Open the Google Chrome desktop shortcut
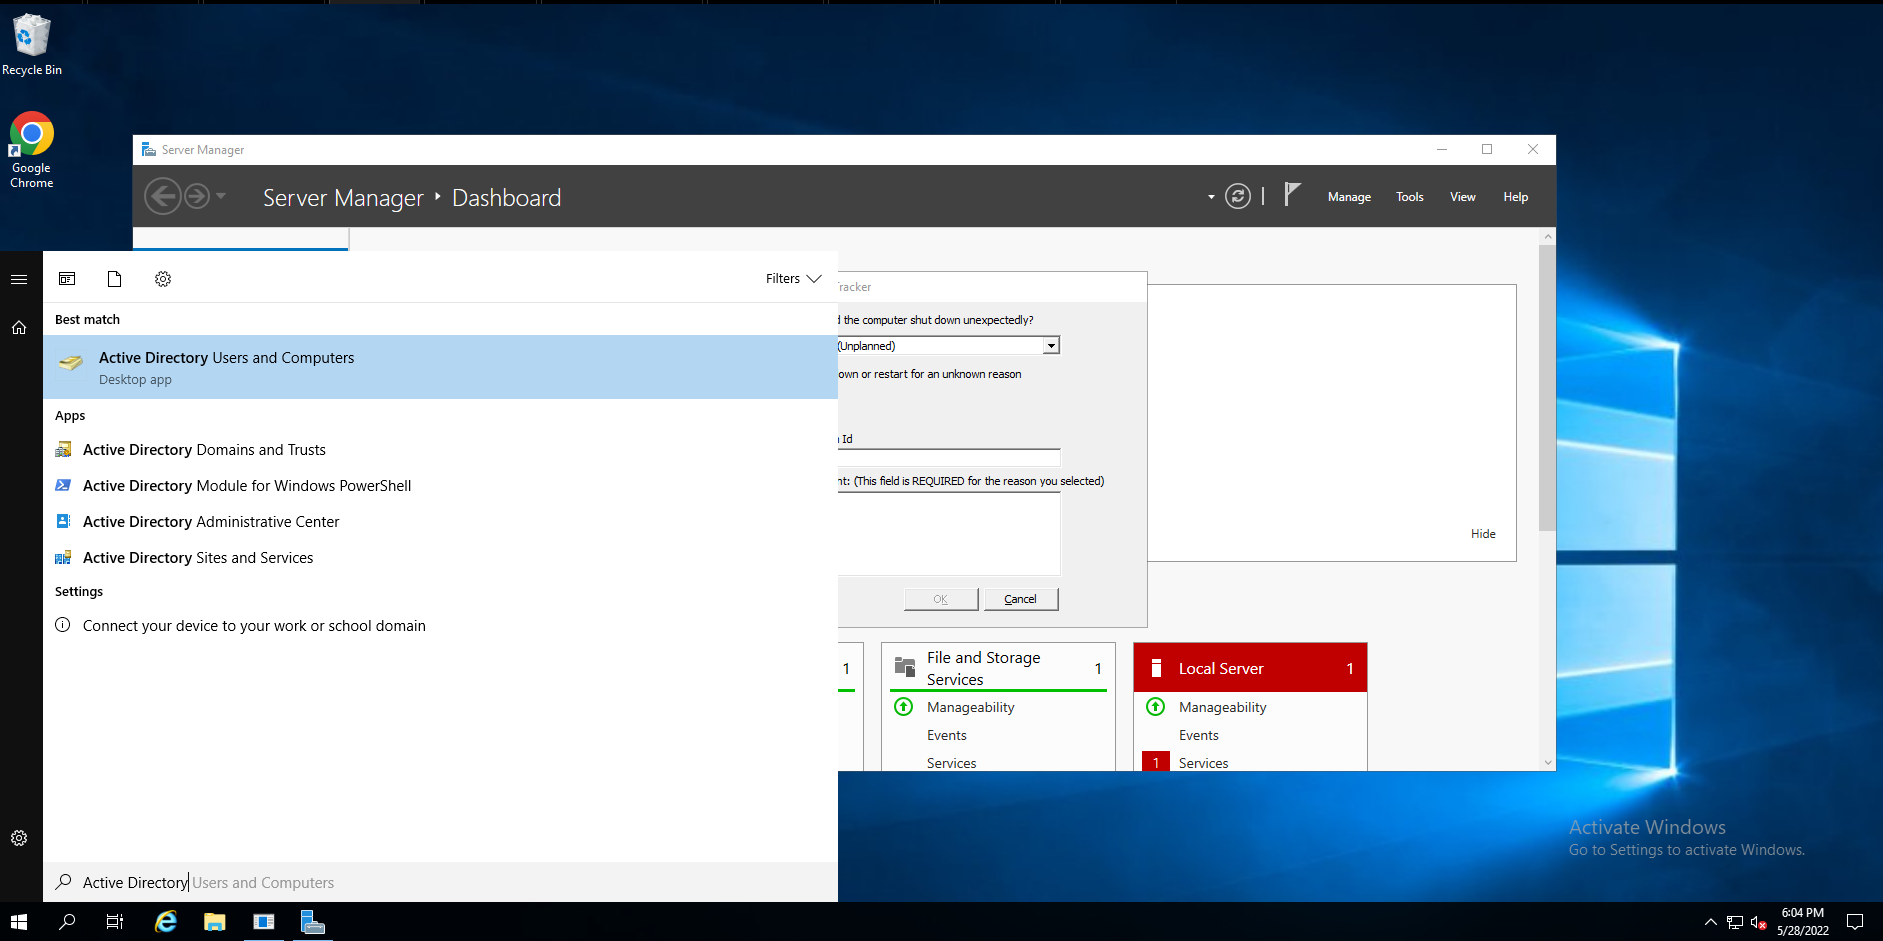 tap(32, 150)
